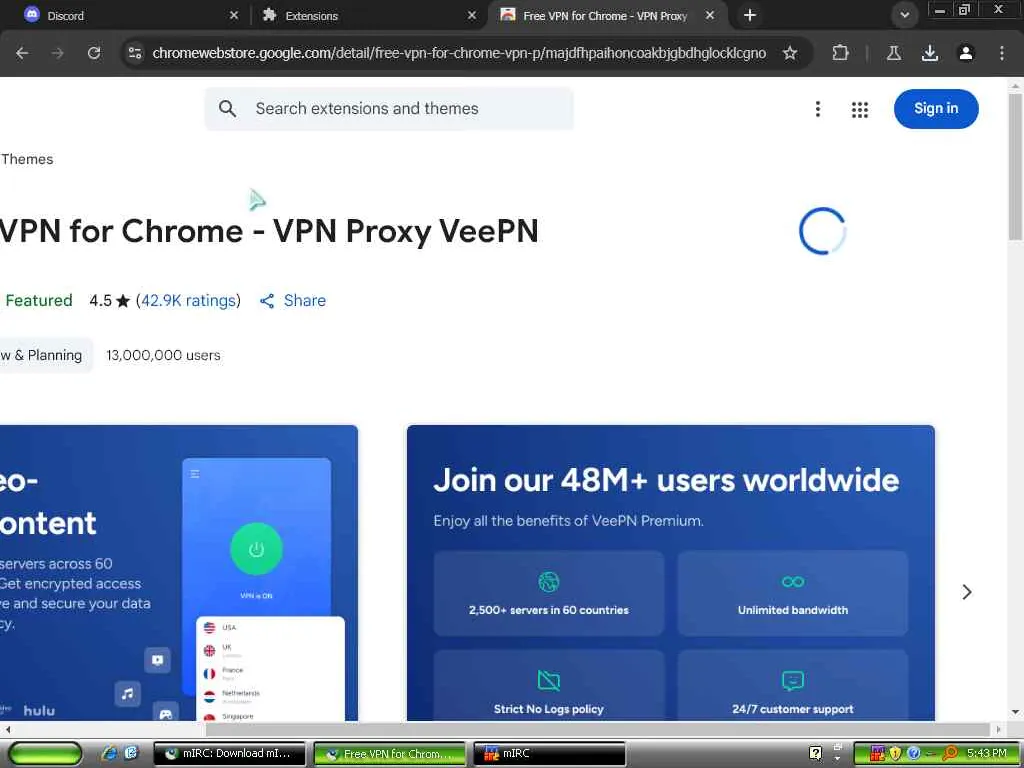Click the 13,000,000 users text

coord(163,355)
